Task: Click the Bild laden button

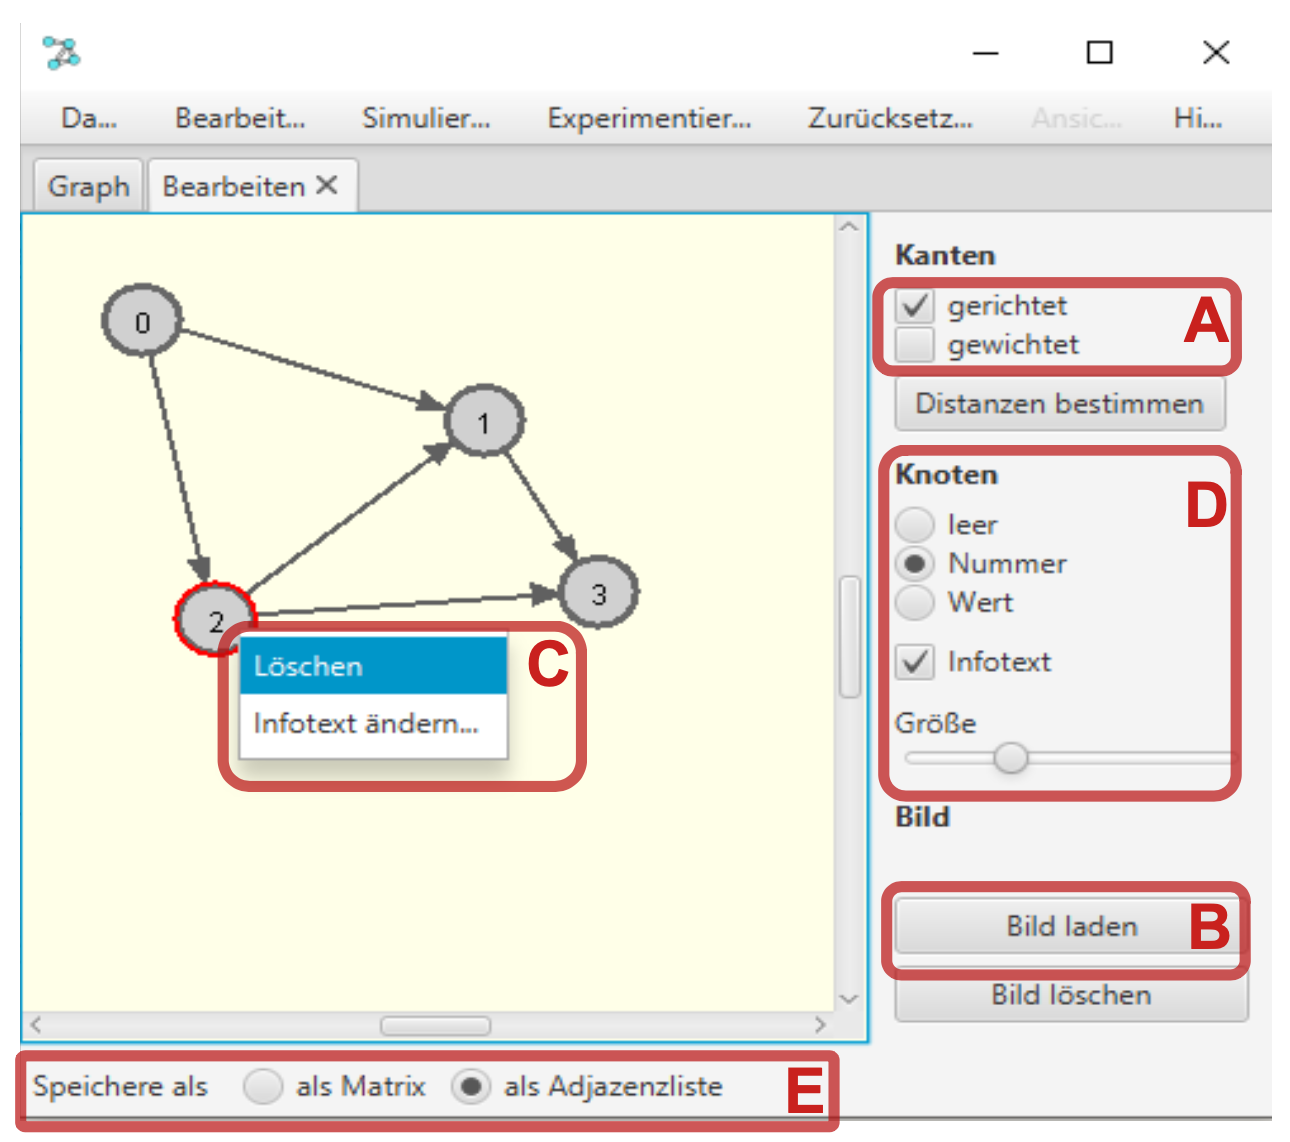Action: 1070,926
